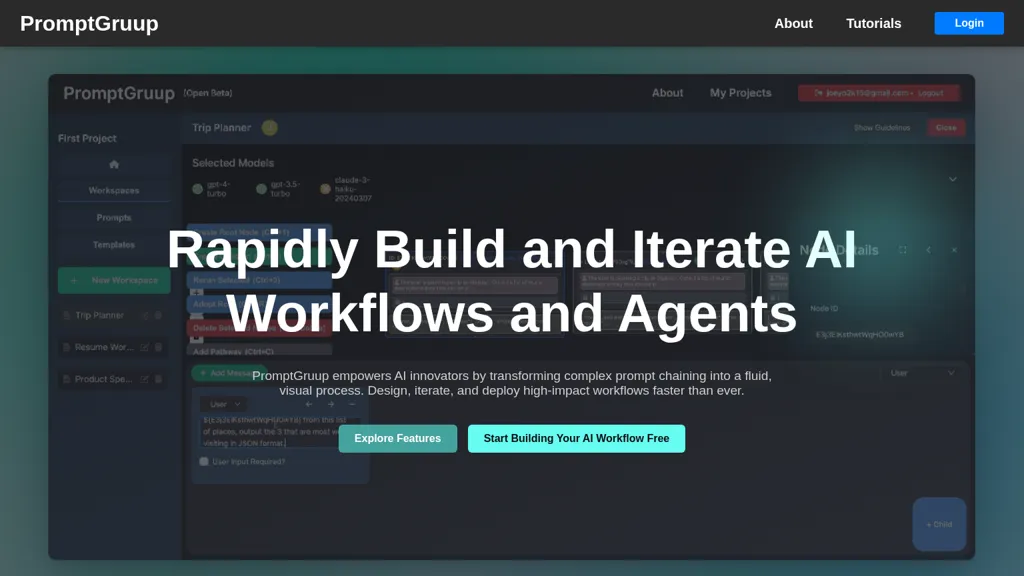This screenshot has height=576, width=1024.
Task: Open the About page from the top navigation
Action: (x=793, y=24)
